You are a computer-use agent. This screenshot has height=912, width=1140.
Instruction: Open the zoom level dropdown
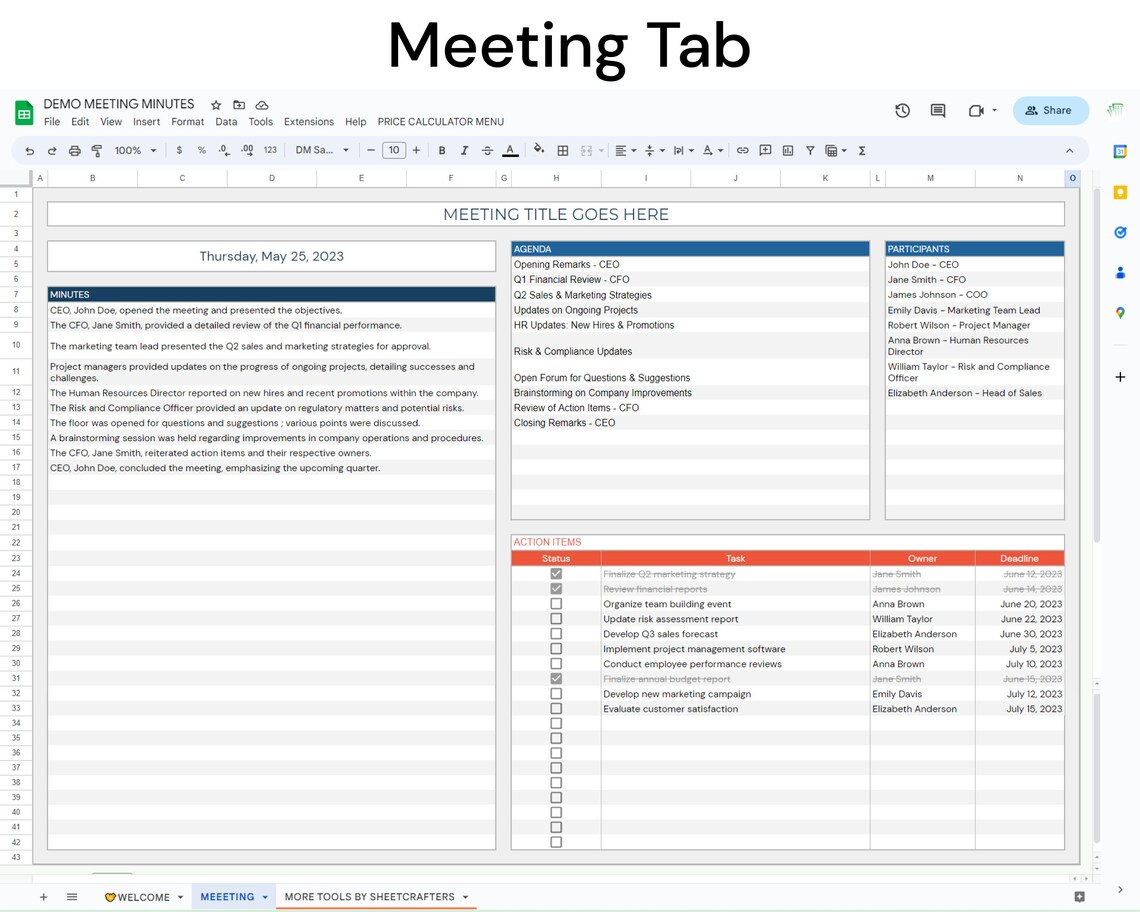click(133, 150)
